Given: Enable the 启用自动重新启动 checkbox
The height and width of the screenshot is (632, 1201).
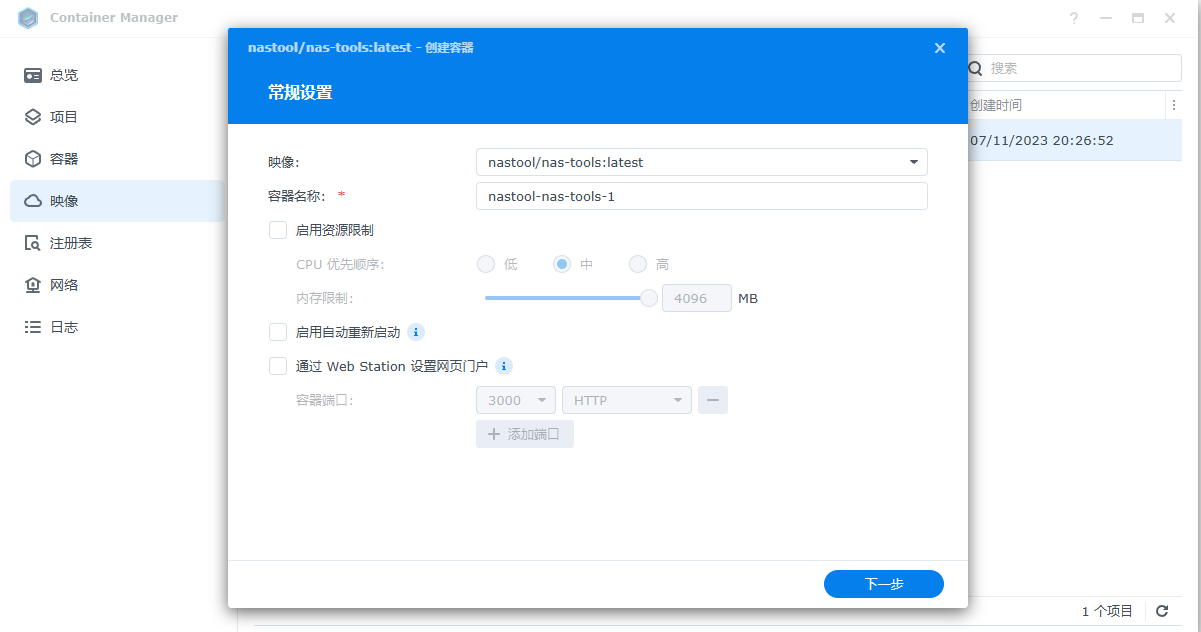Looking at the screenshot, I should click(x=278, y=332).
